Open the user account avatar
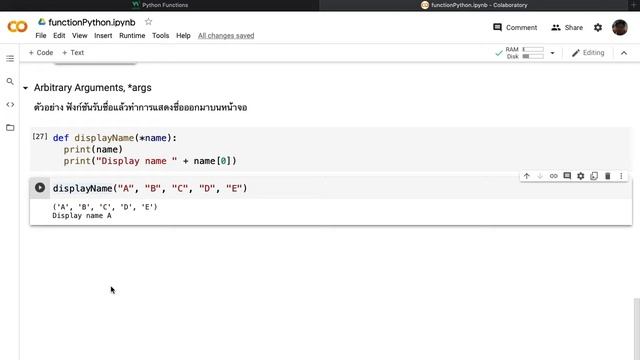Image resolution: width=640 pixels, height=360 pixels. click(x=620, y=27)
